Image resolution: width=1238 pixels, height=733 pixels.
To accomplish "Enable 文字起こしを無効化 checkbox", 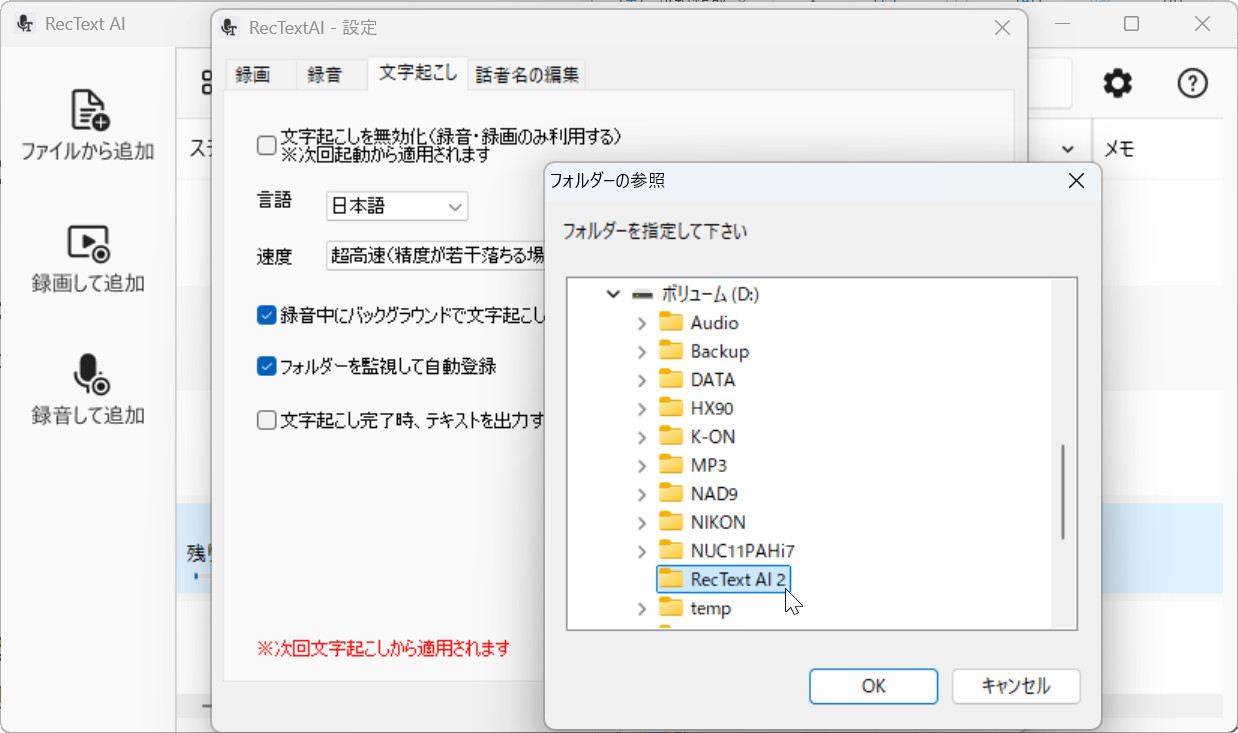I will [267, 146].
